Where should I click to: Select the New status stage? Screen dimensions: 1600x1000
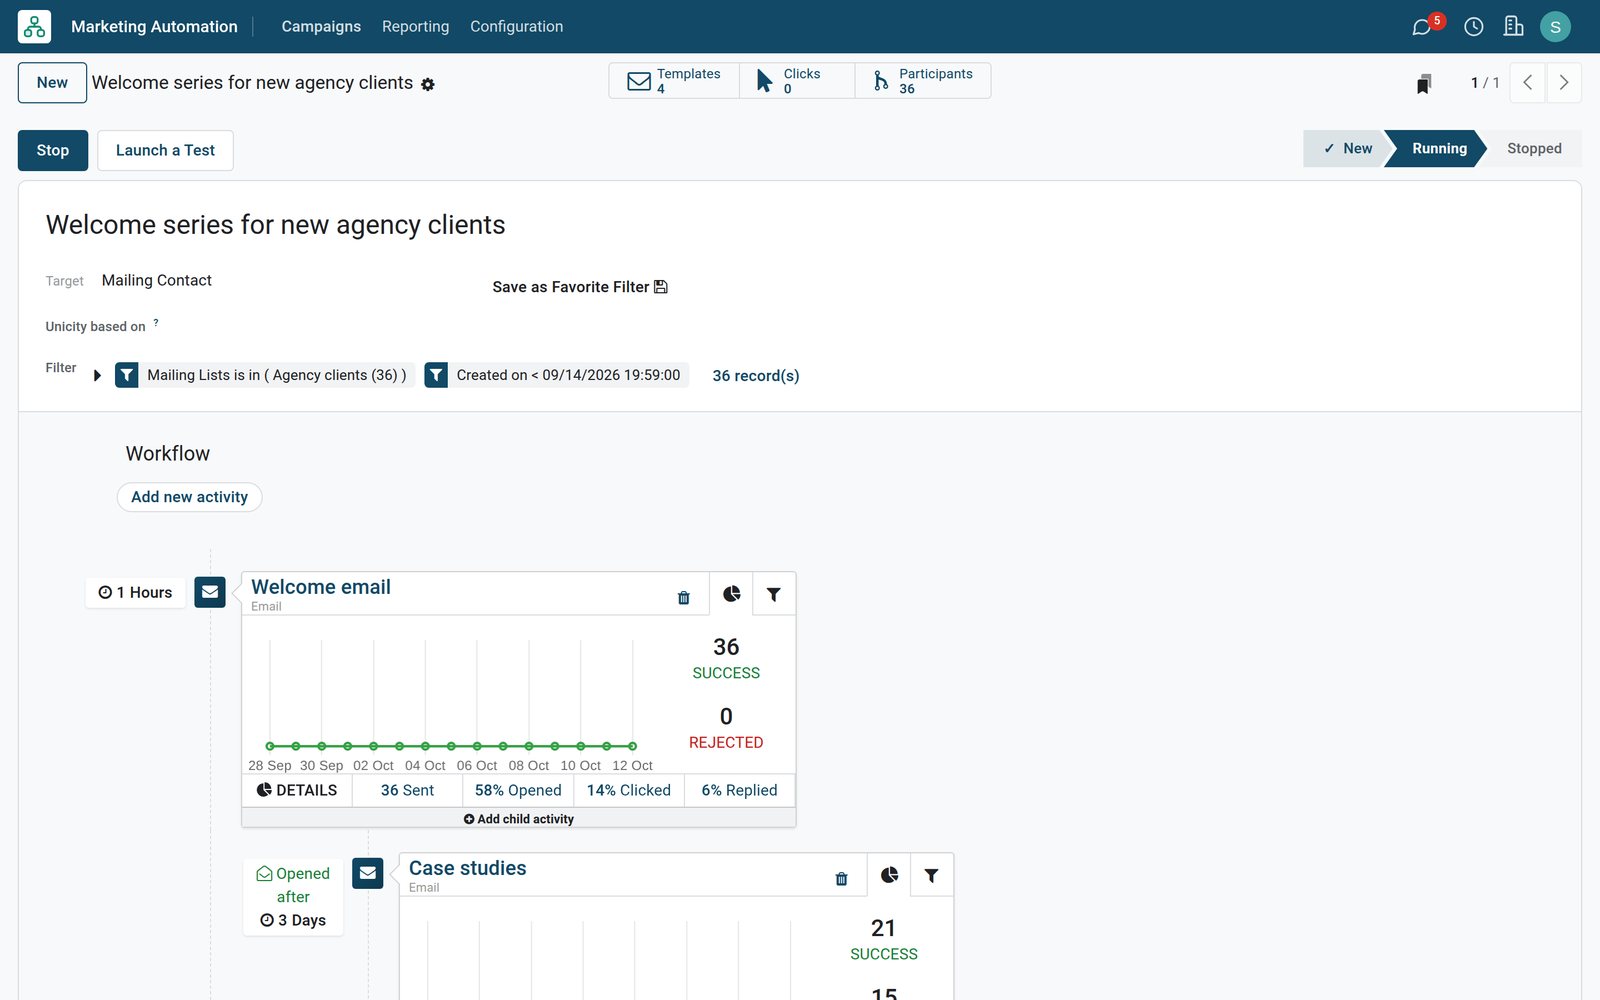click(x=1347, y=149)
